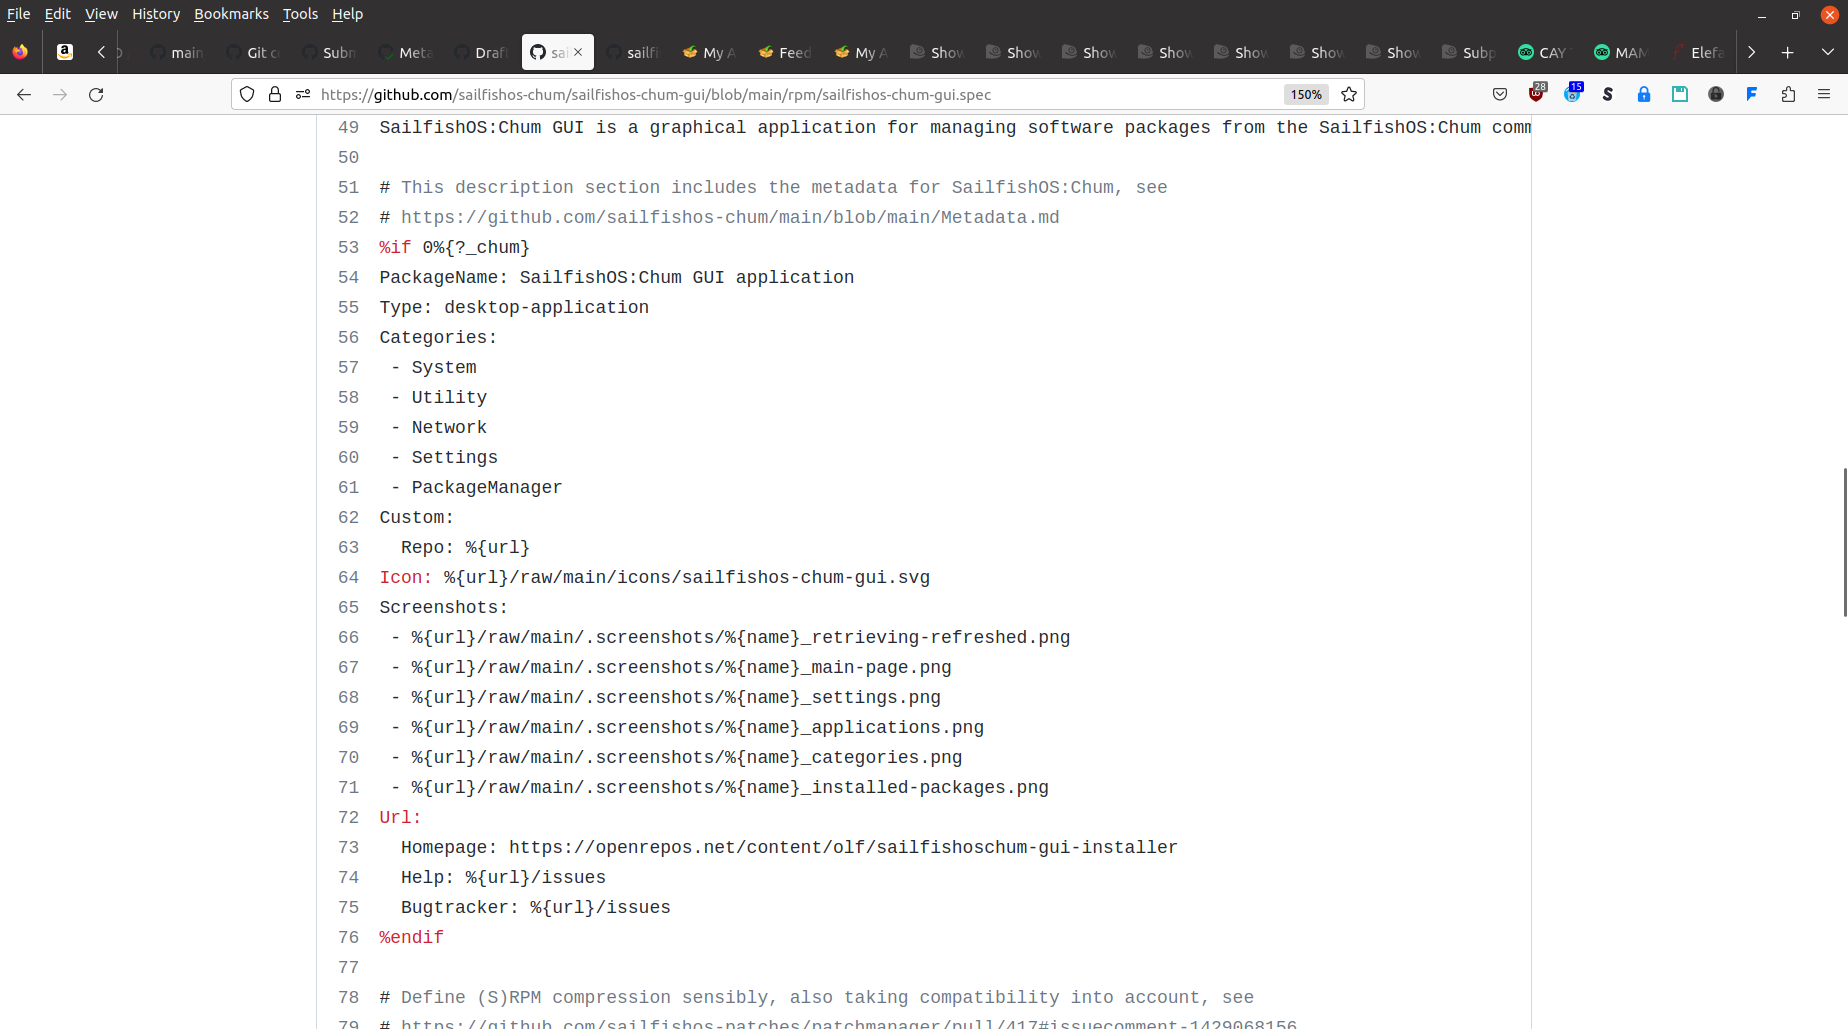This screenshot has width=1848, height=1029.
Task: List all tabs with the chevron dropdown
Action: [1826, 52]
